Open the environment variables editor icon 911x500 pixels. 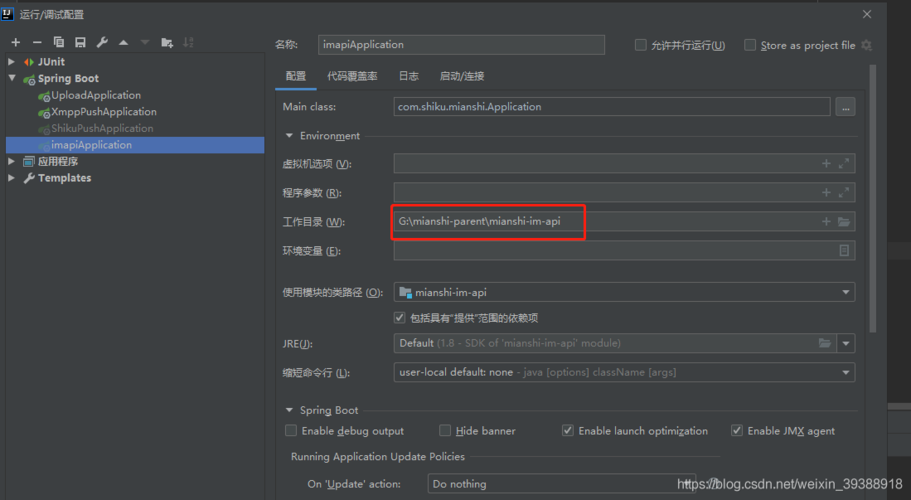click(x=844, y=250)
